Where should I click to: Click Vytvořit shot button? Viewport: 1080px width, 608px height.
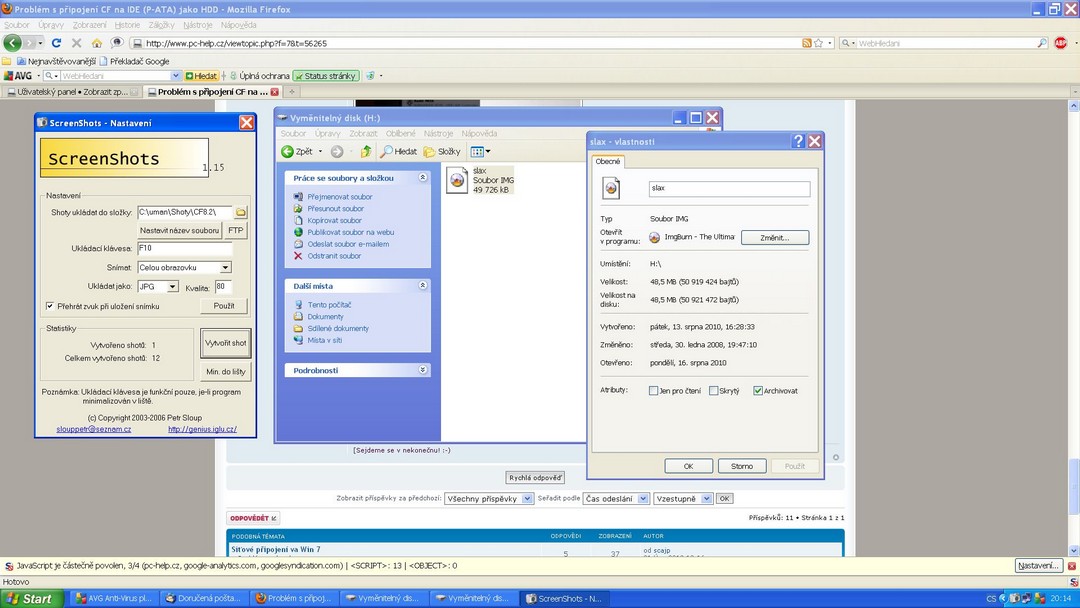coord(226,343)
